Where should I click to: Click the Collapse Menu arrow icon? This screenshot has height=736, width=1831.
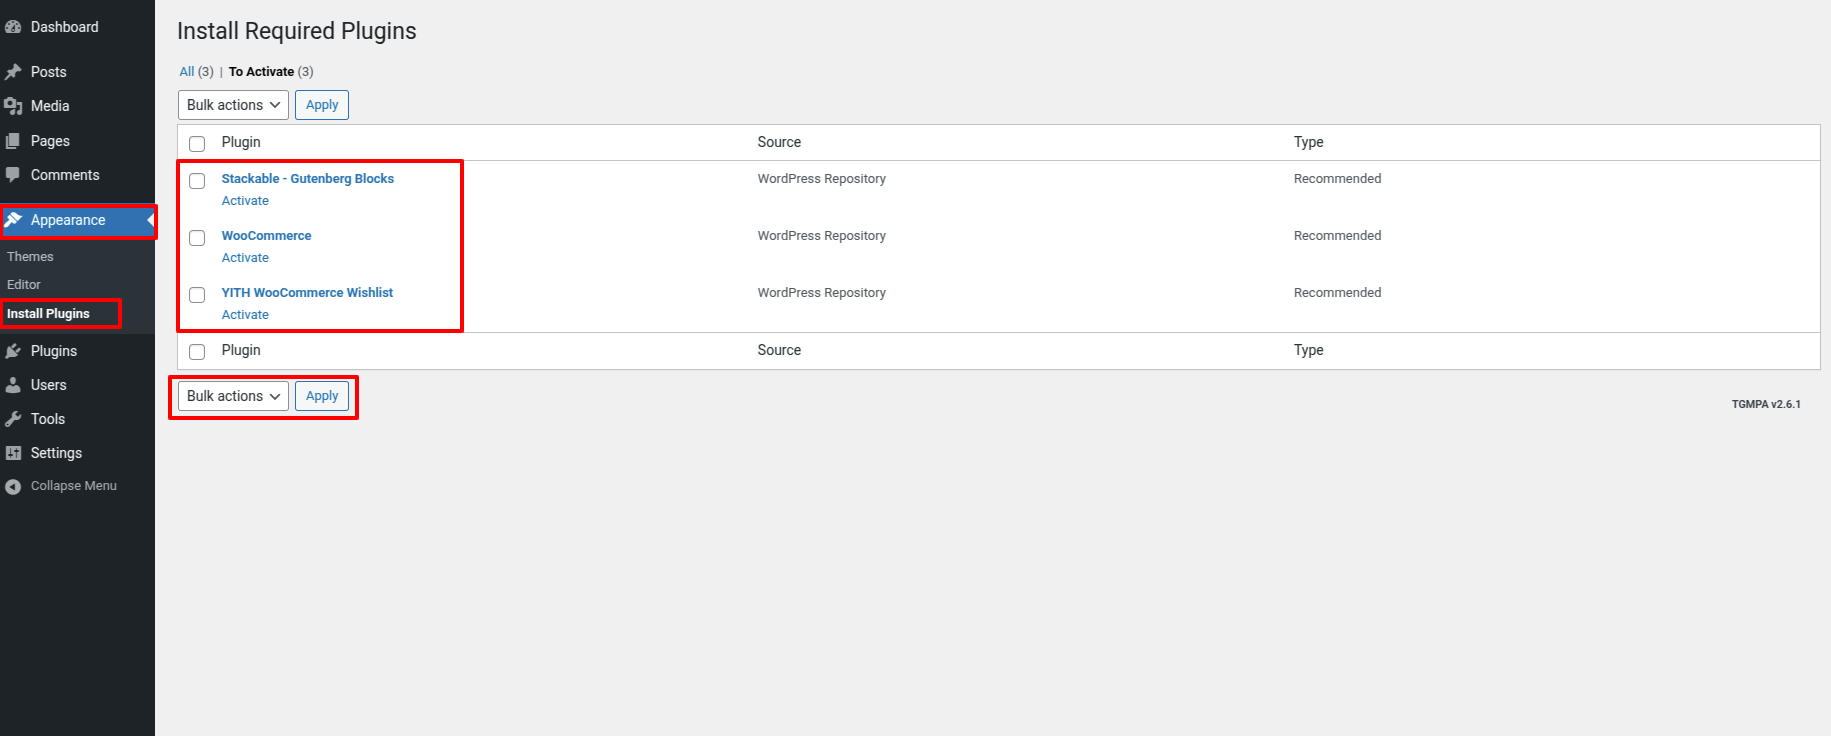pos(13,486)
